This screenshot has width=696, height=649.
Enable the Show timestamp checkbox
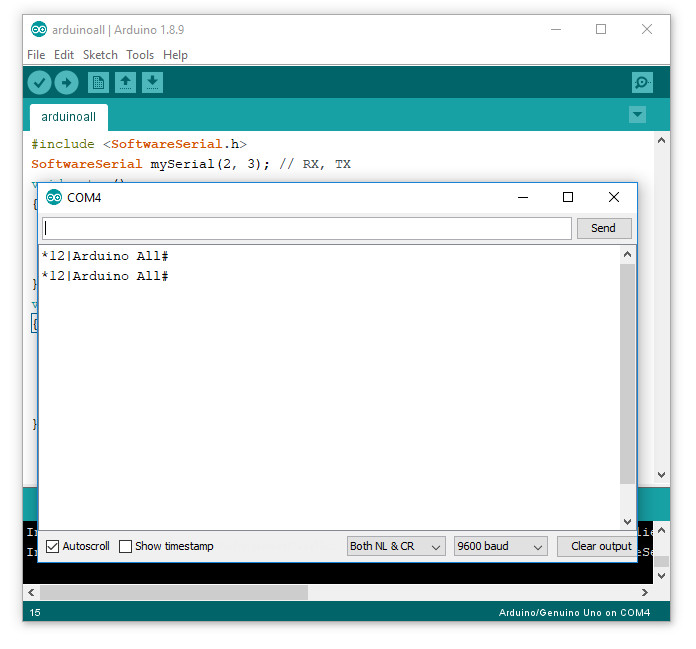point(126,546)
